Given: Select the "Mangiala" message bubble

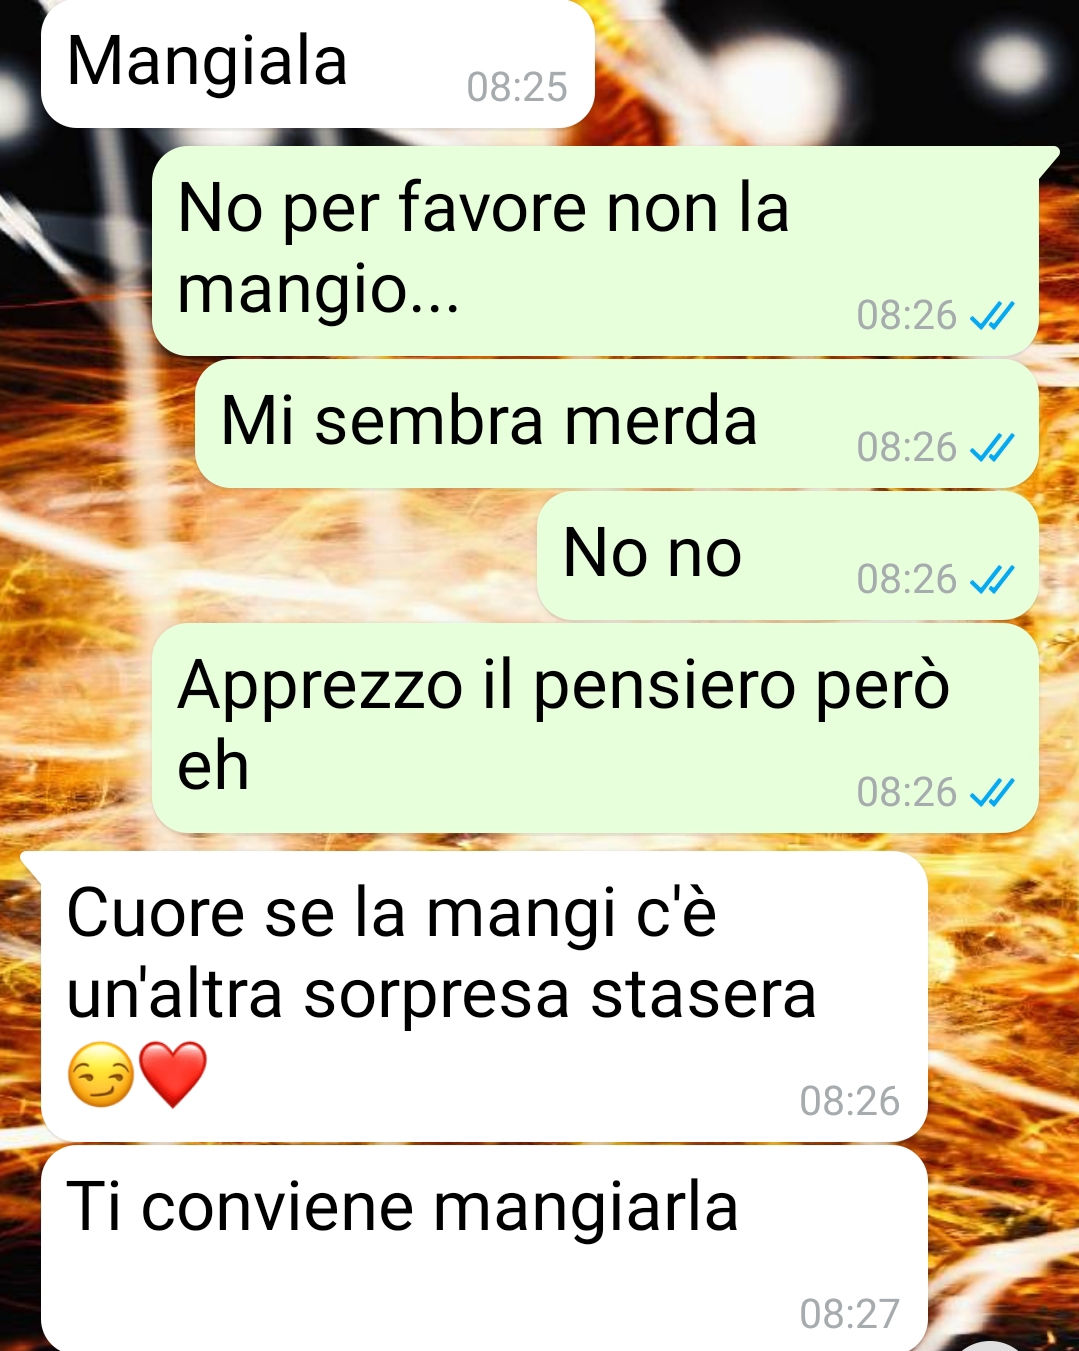Looking at the screenshot, I should point(318,64).
